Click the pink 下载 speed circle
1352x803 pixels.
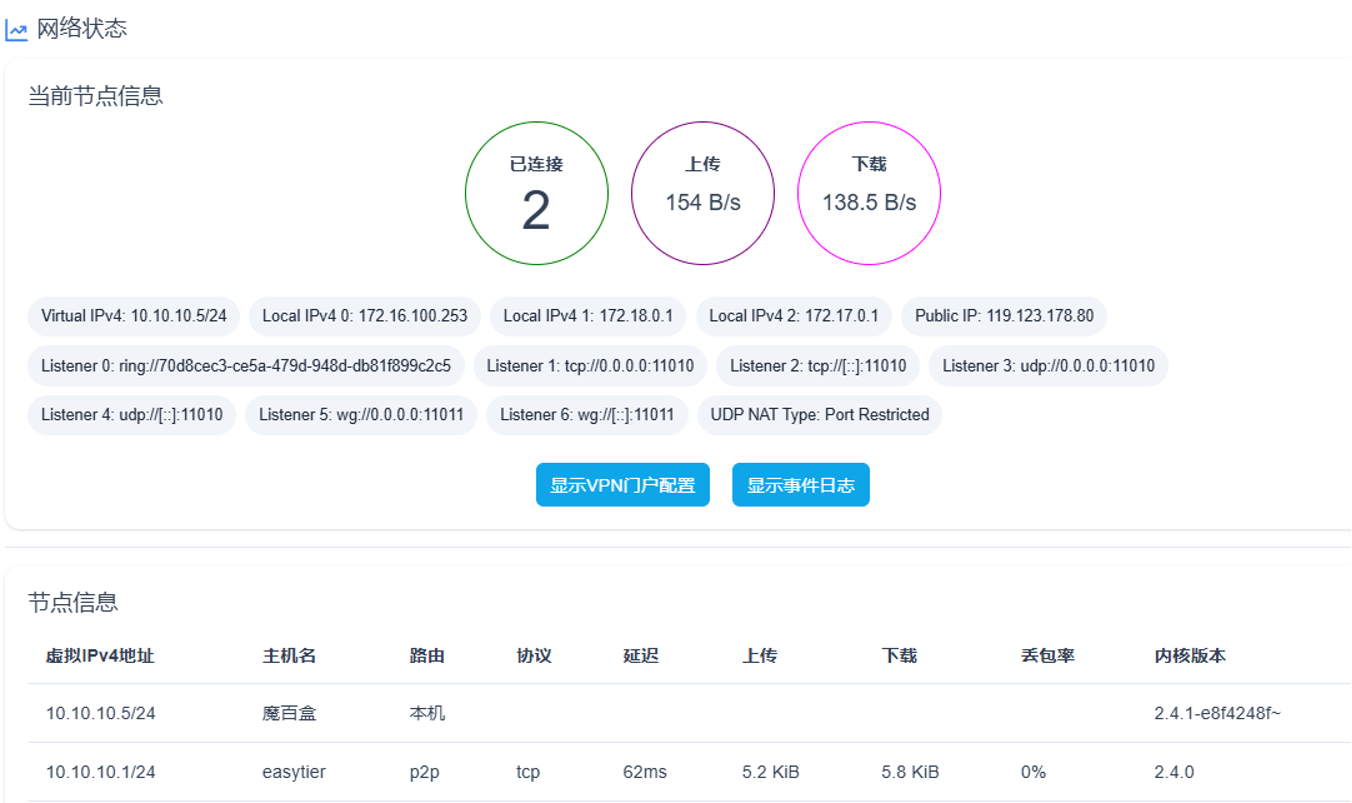coord(868,194)
